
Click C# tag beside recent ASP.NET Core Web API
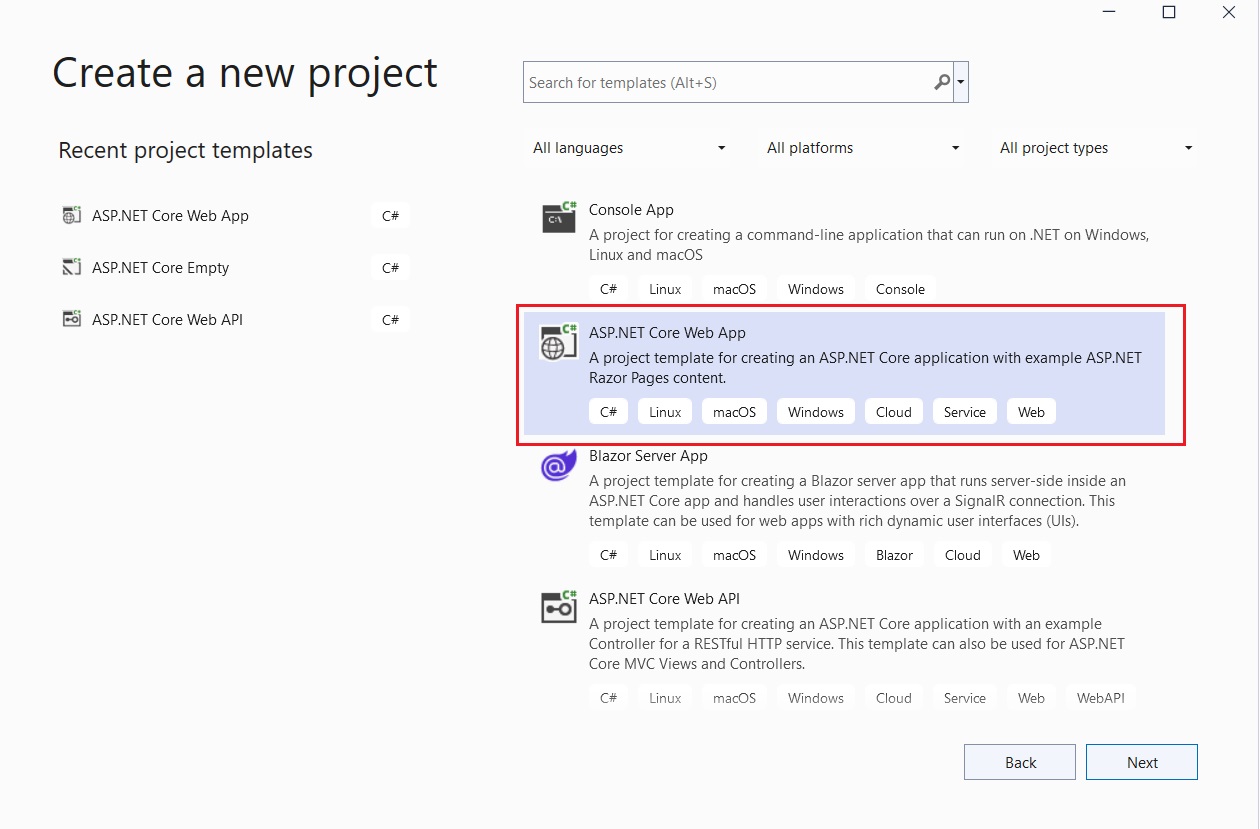tap(390, 319)
